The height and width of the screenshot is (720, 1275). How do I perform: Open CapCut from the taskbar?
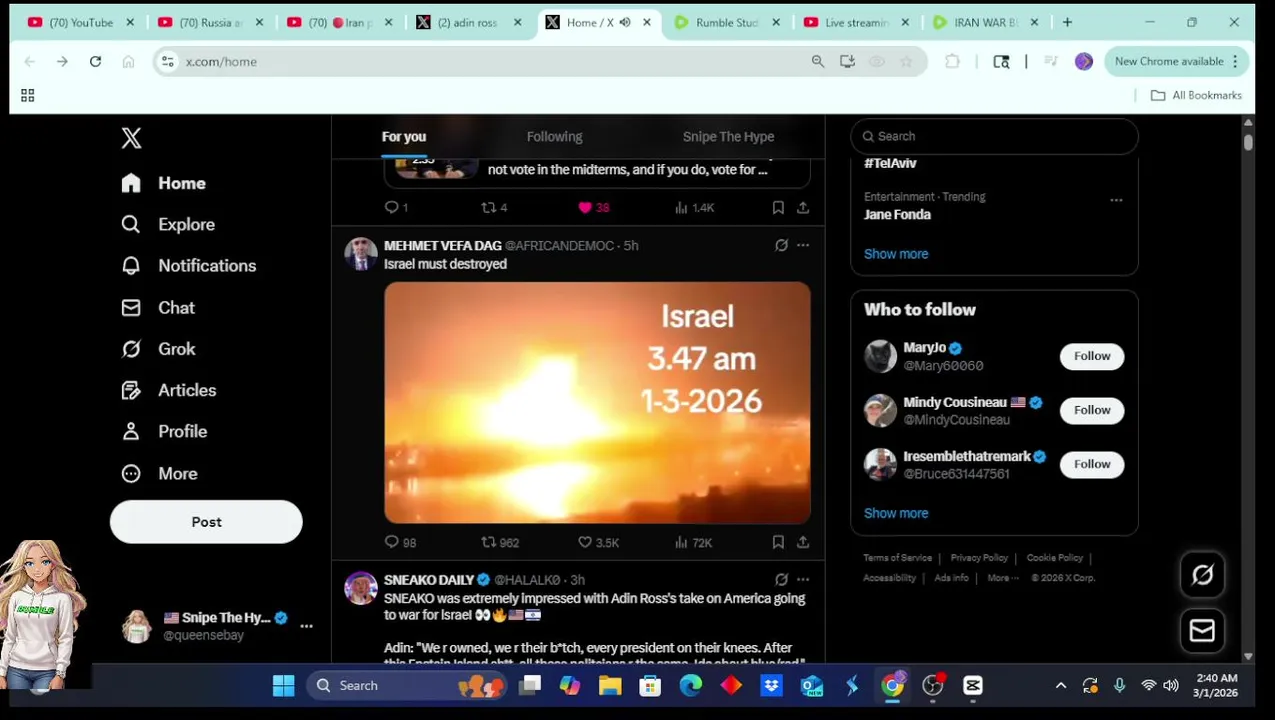click(x=973, y=685)
